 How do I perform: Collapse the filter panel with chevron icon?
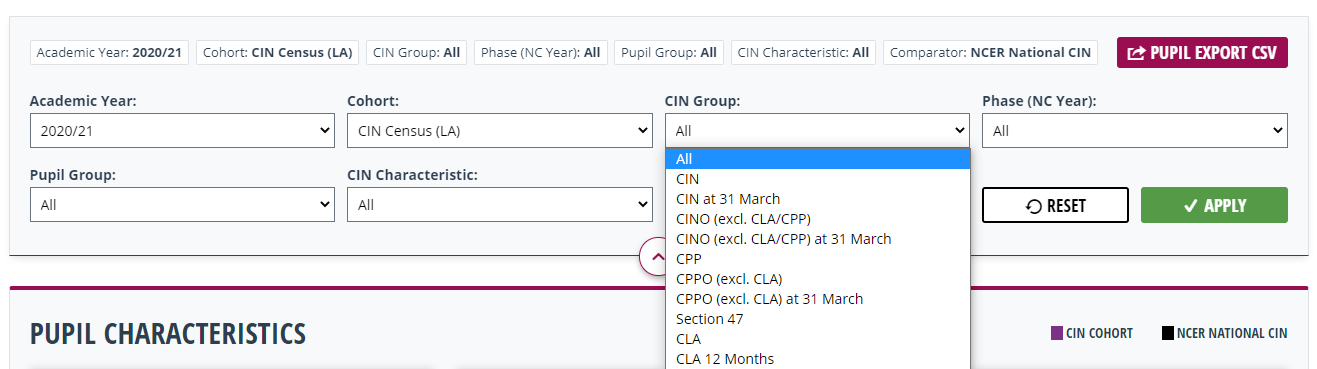(657, 257)
